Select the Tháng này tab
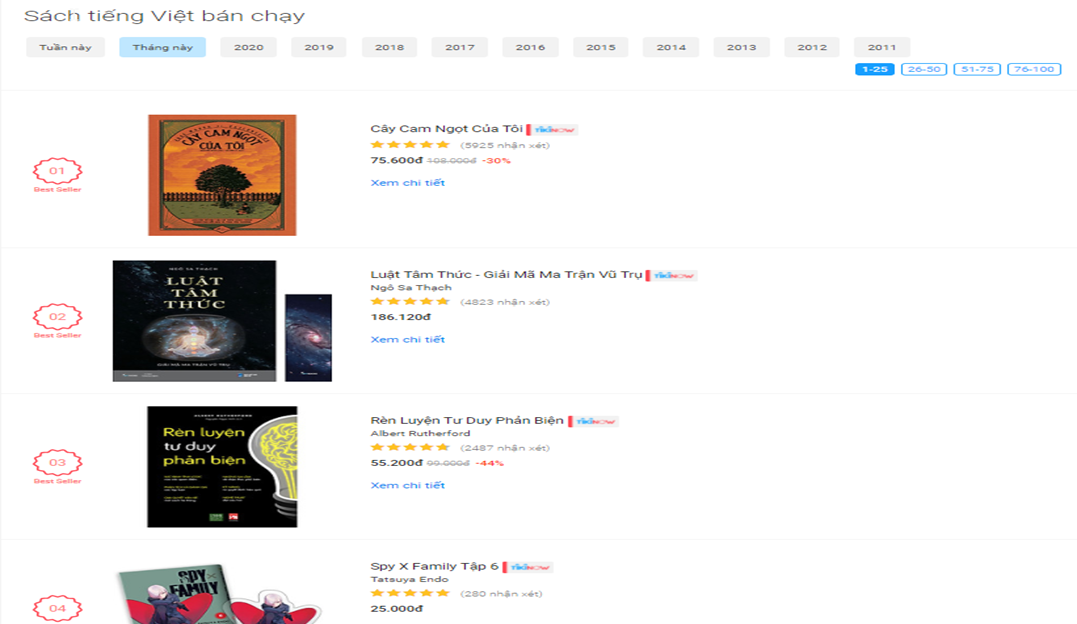The height and width of the screenshot is (624, 1077). (163, 47)
